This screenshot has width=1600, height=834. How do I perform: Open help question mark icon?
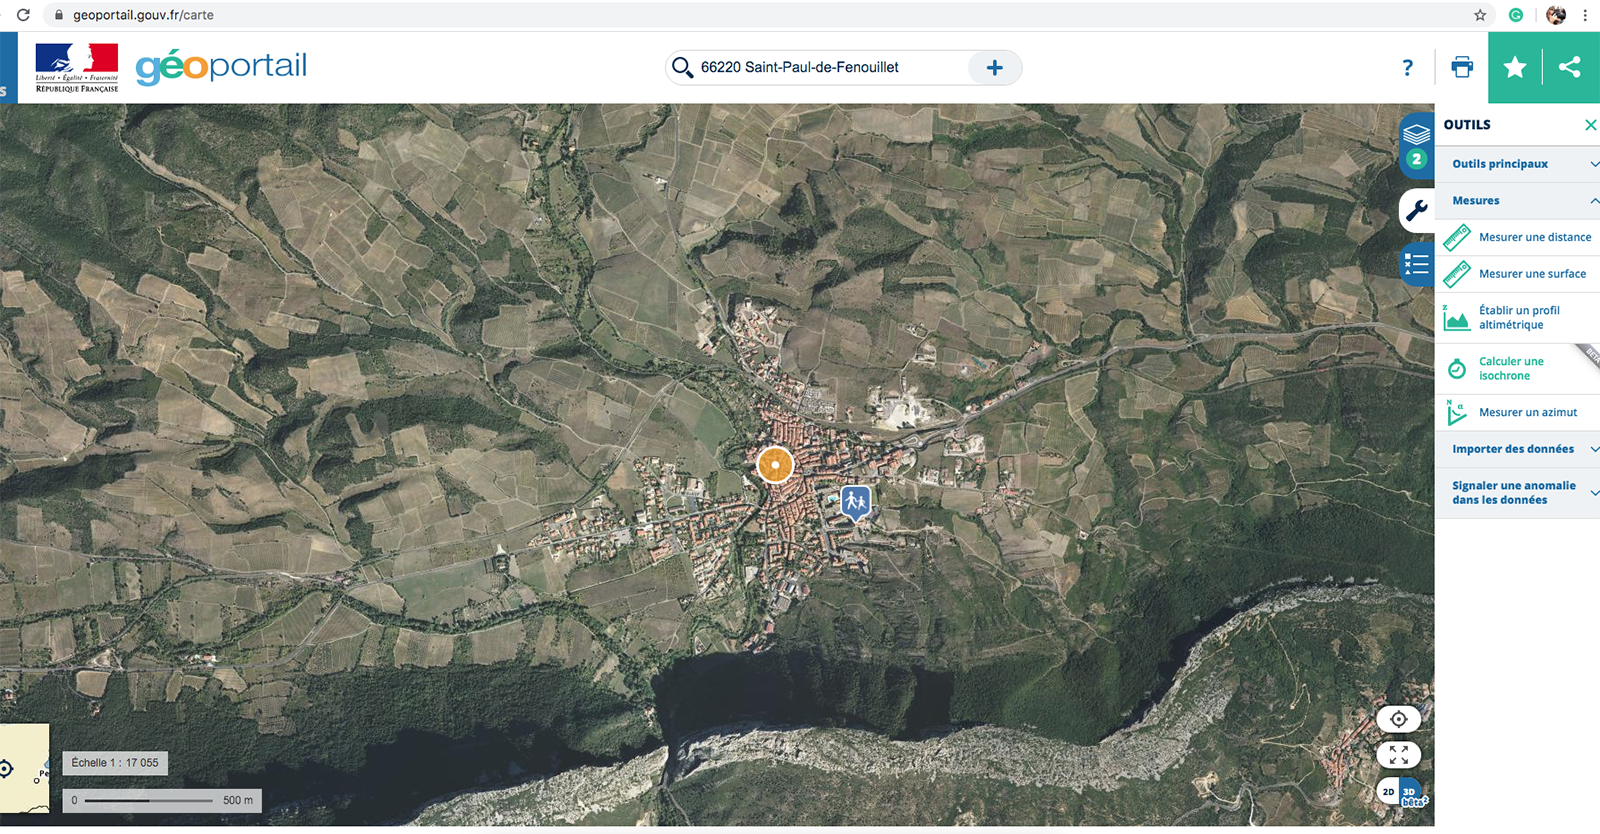1407,67
